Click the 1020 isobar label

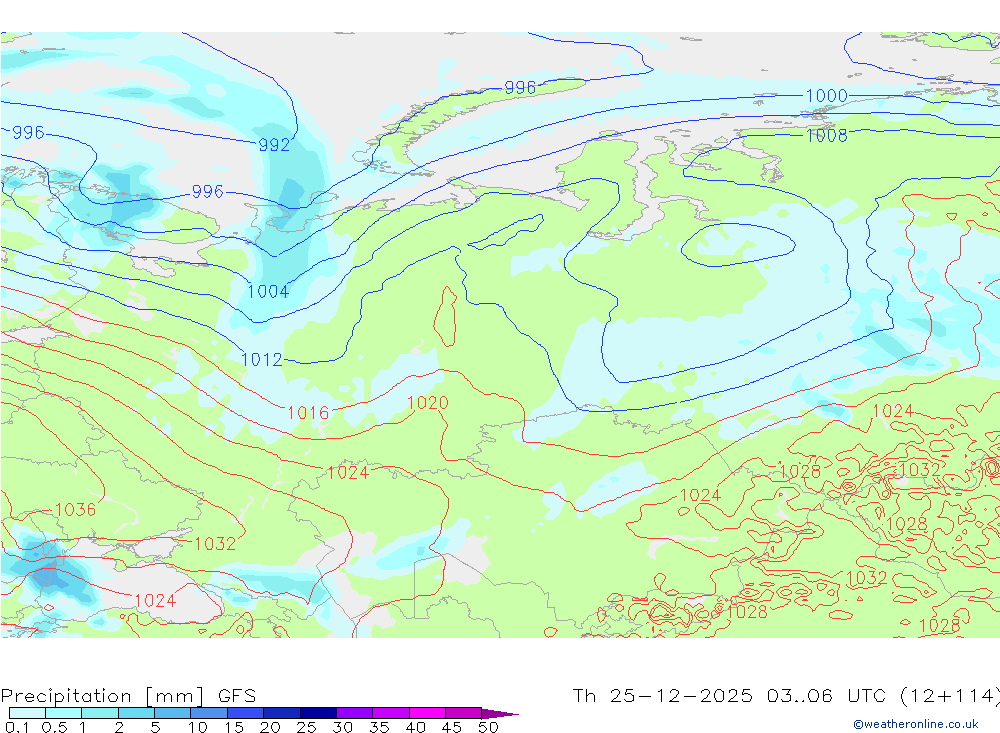[427, 403]
